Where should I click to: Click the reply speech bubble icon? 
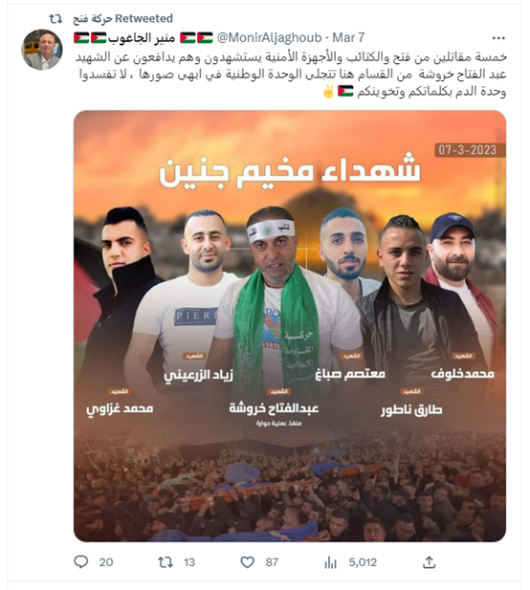coord(81,562)
